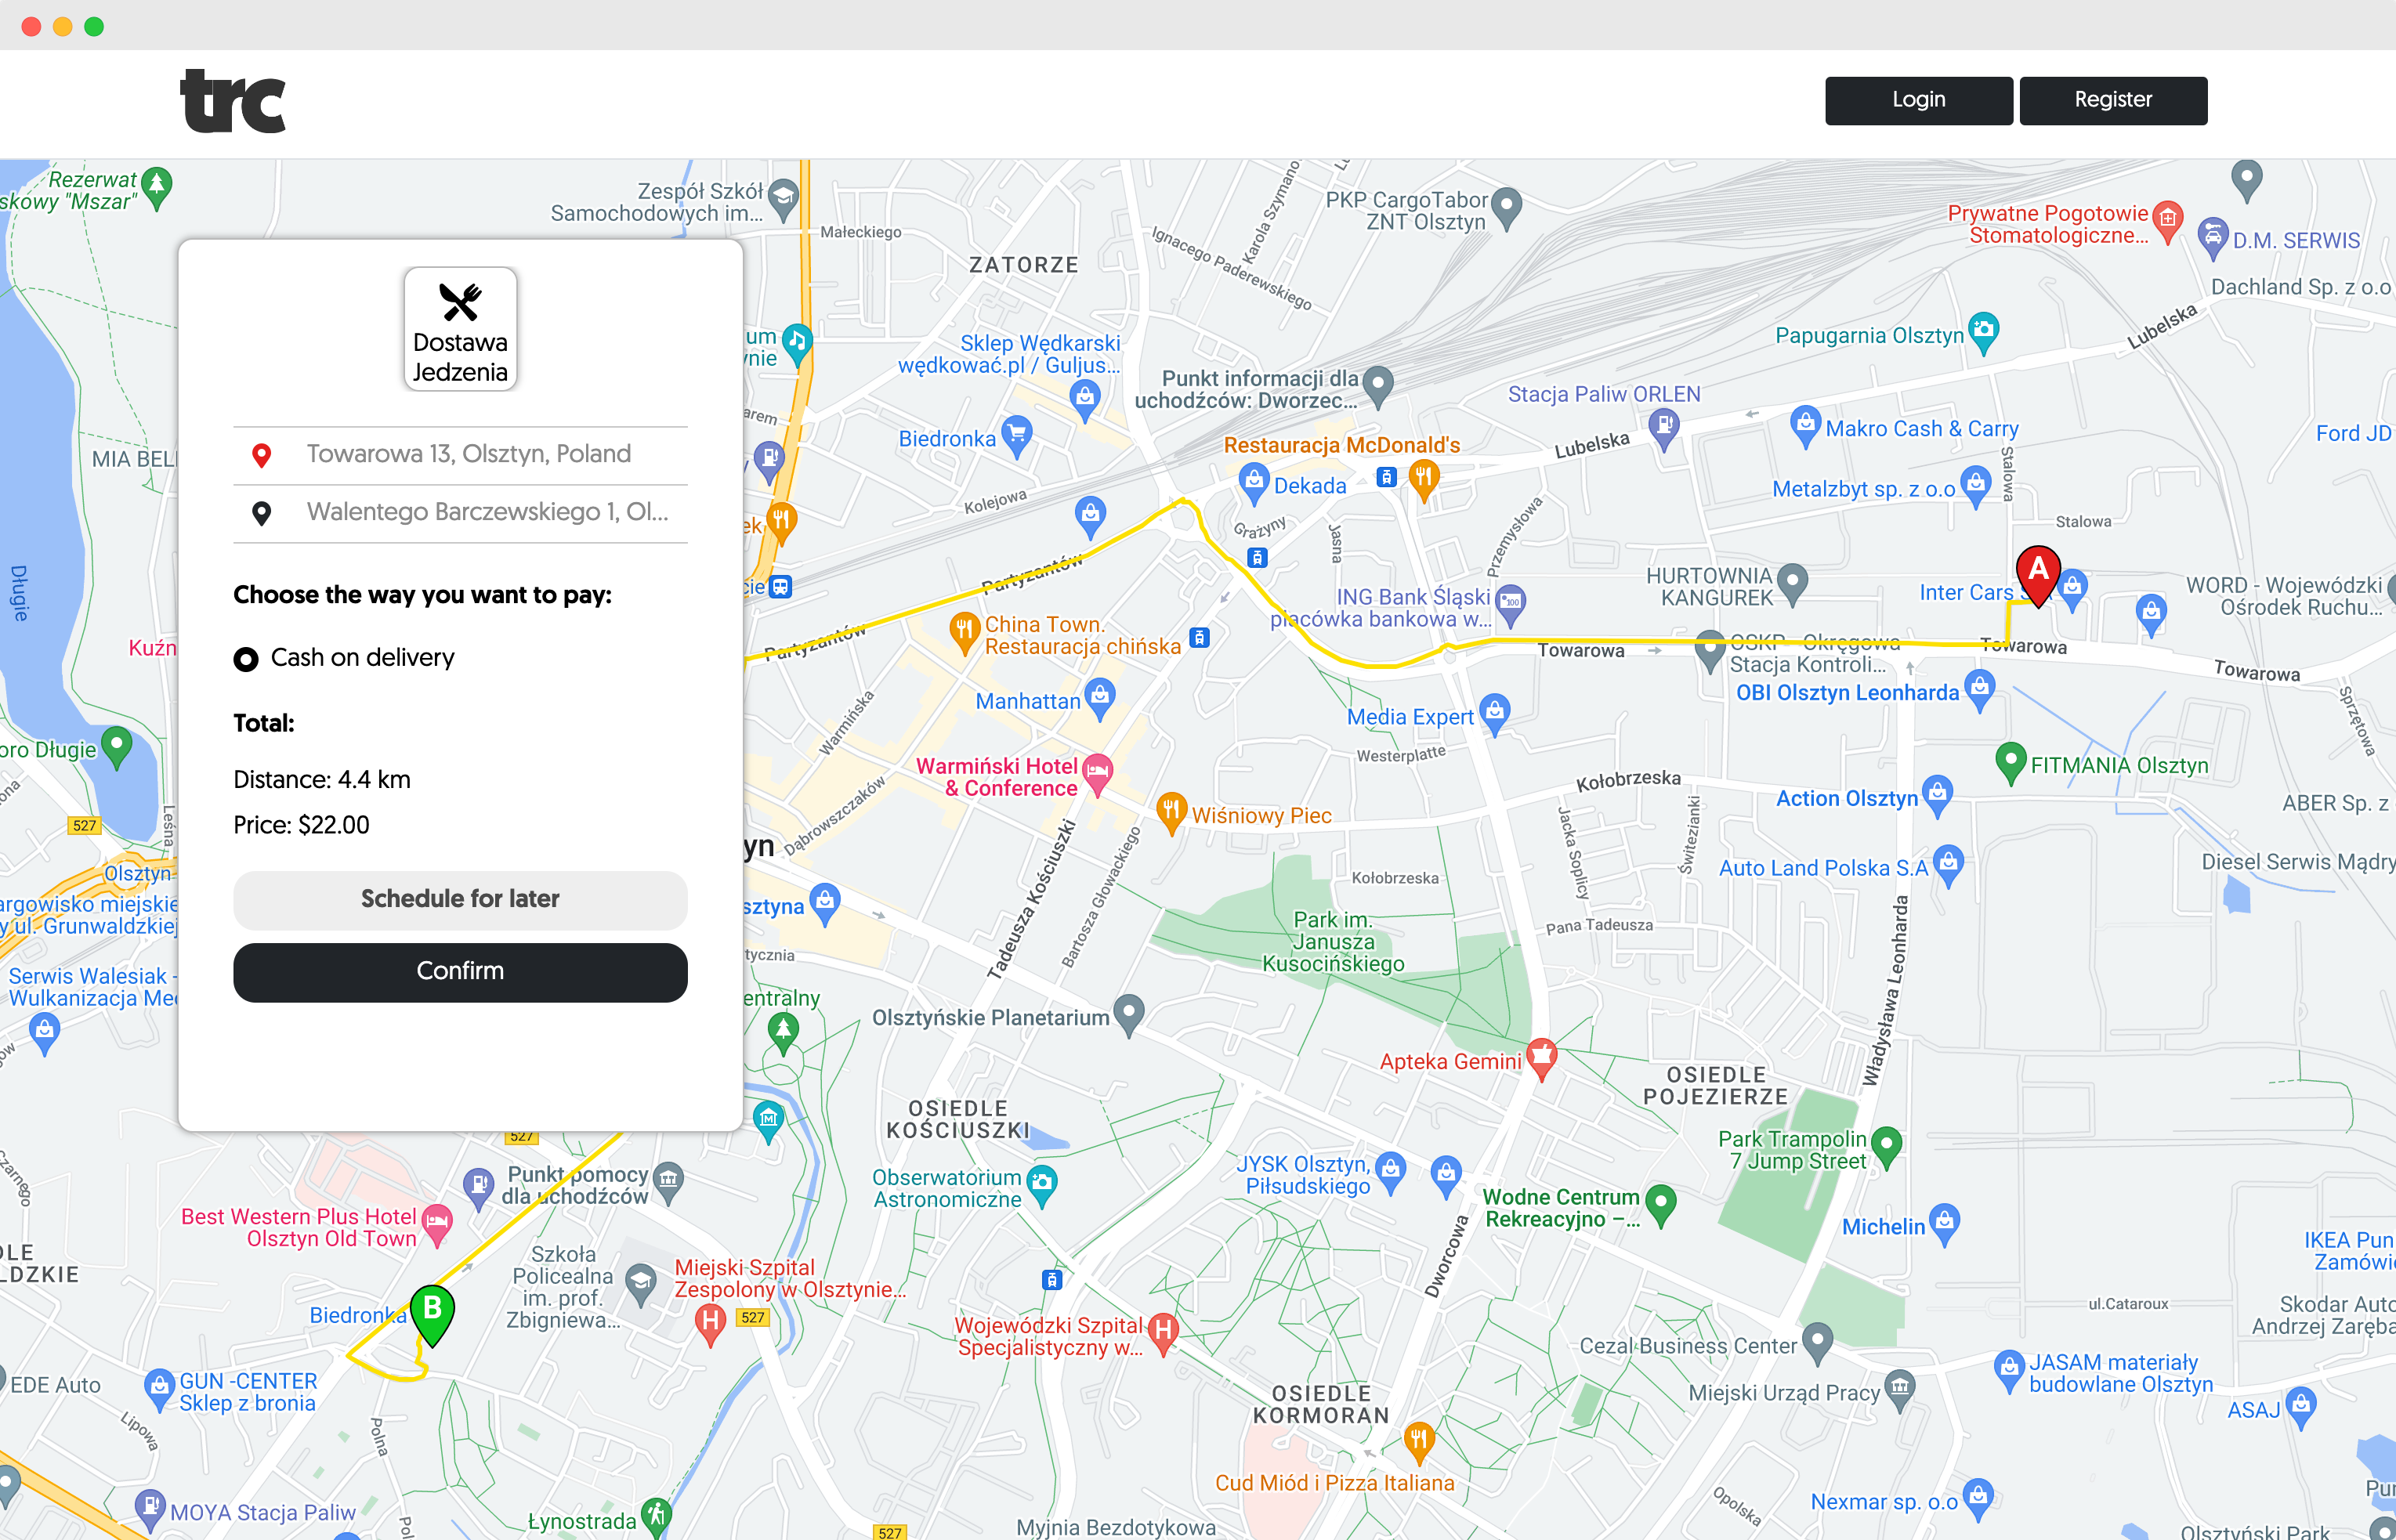Confirm the delivery order

(x=460, y=971)
